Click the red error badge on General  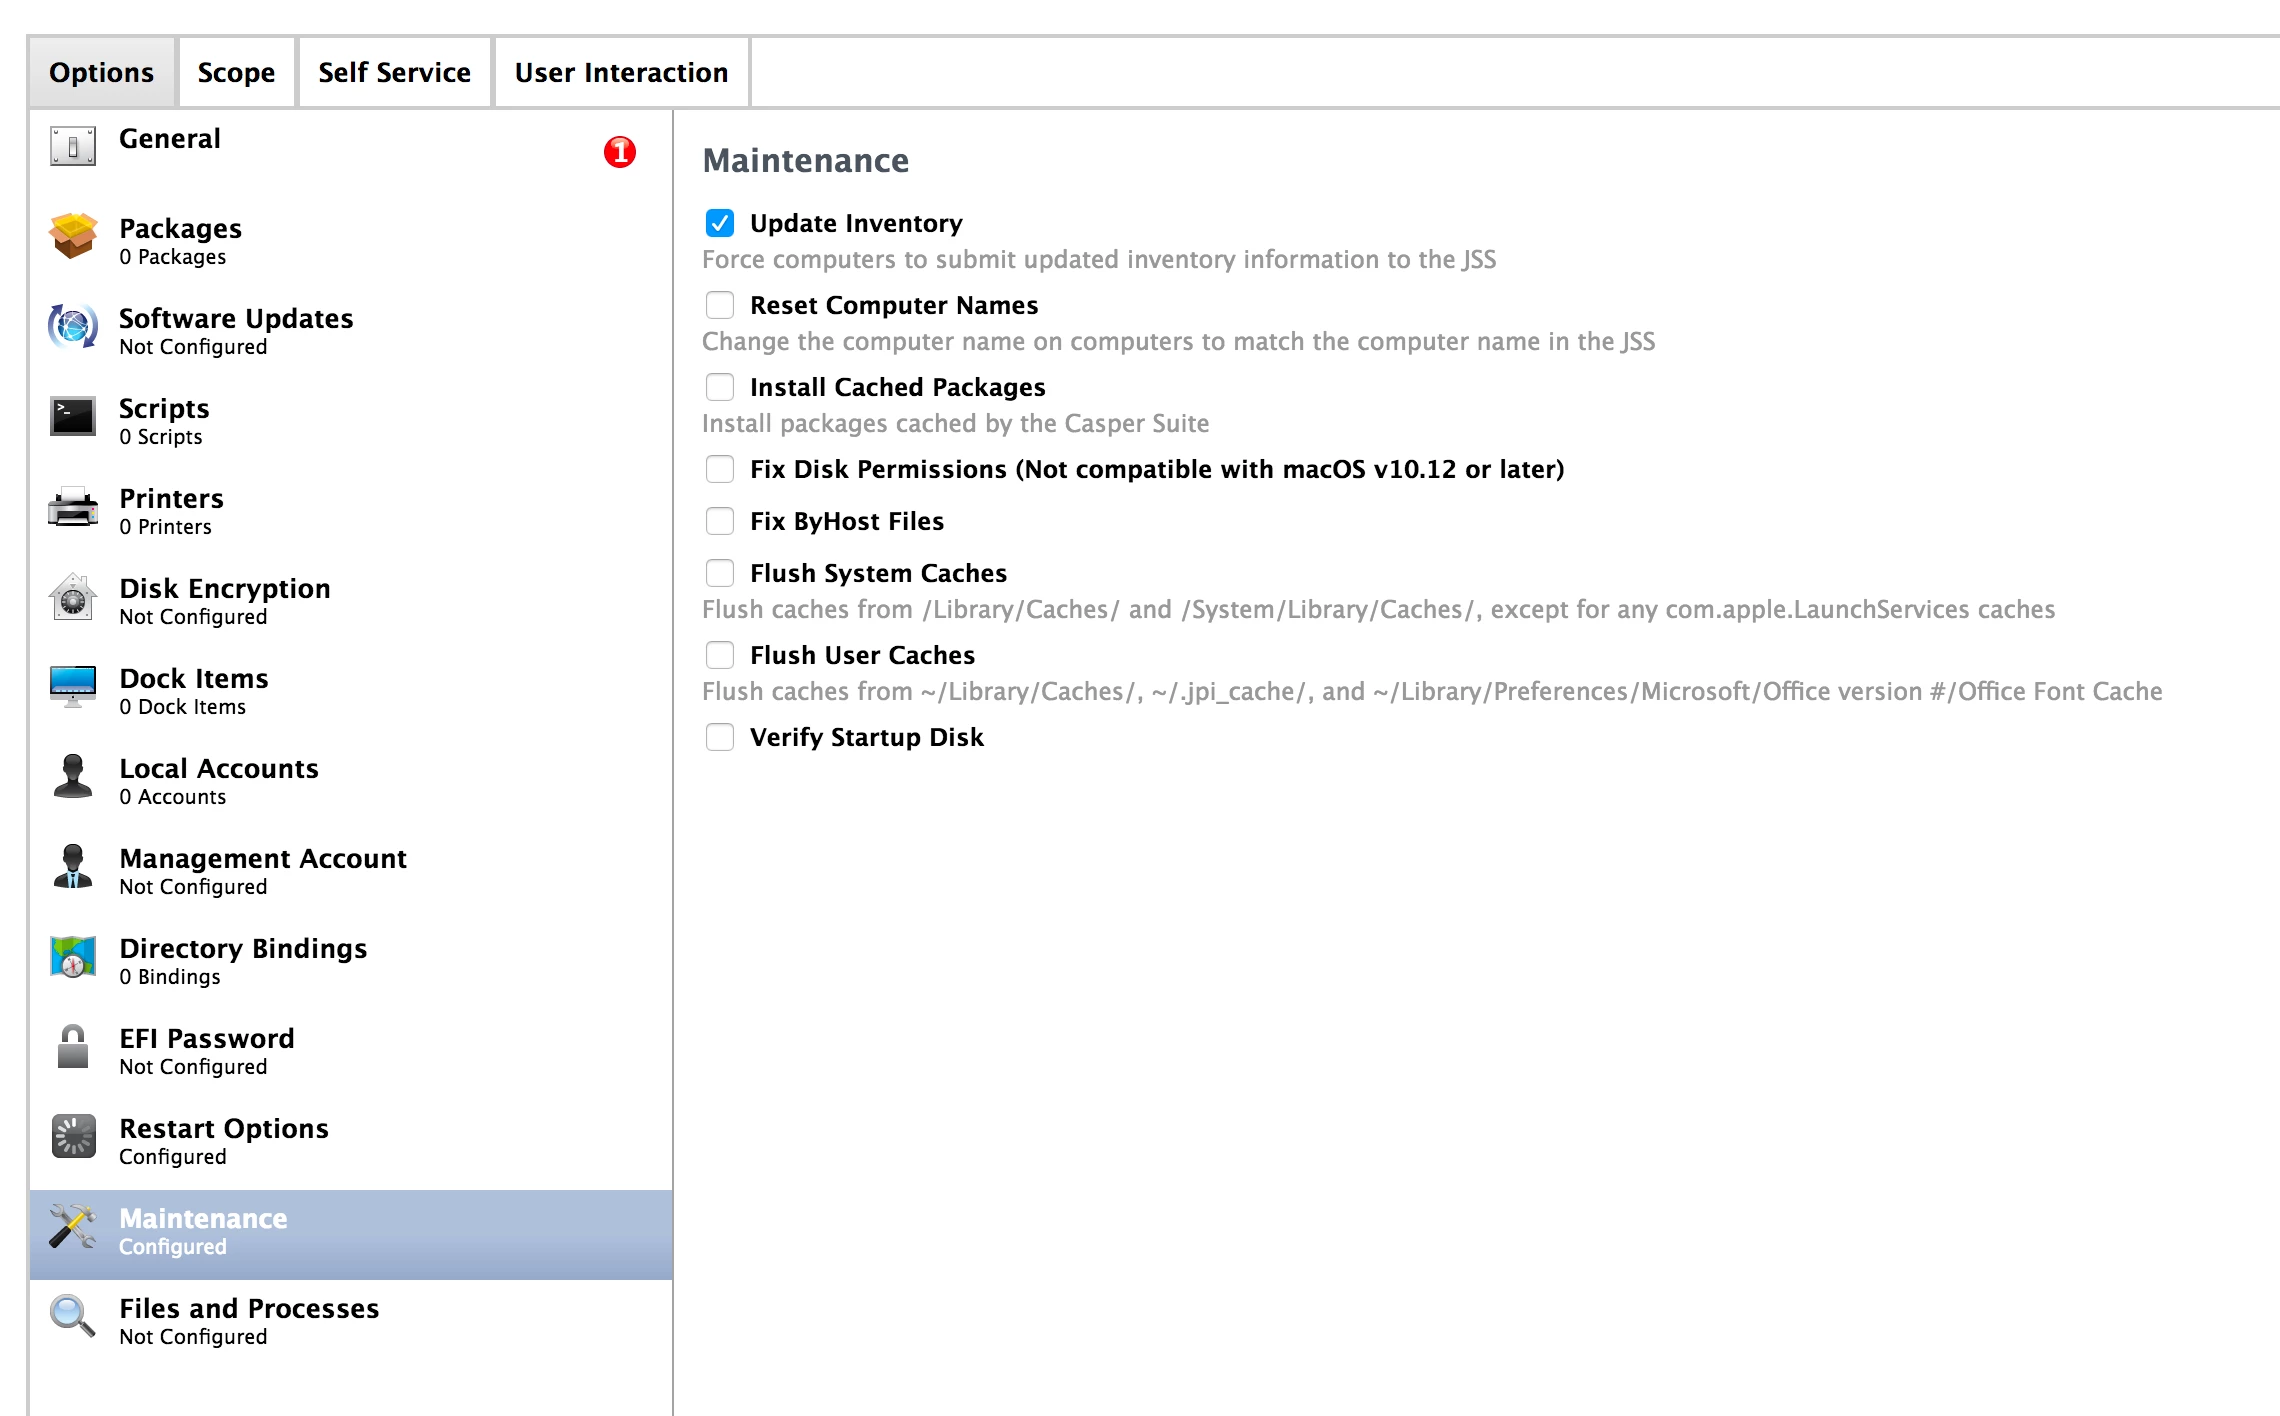[x=620, y=152]
